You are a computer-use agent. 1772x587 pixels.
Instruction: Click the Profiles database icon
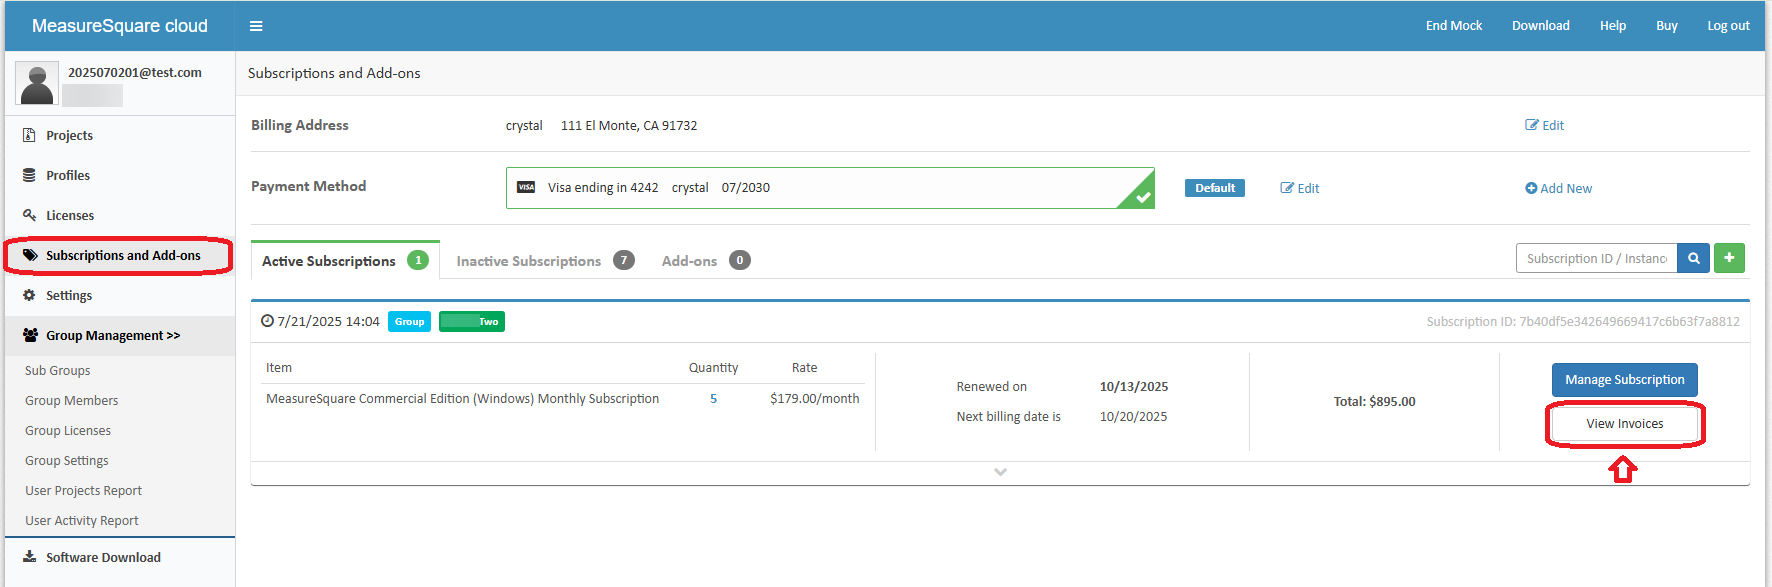pyautogui.click(x=29, y=175)
